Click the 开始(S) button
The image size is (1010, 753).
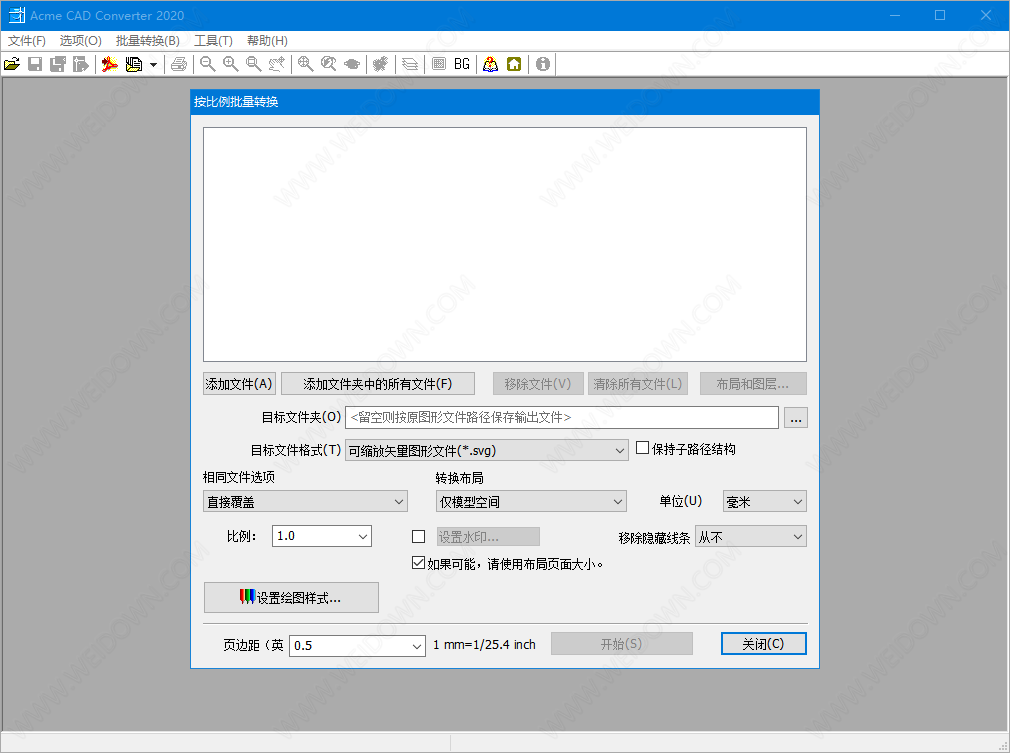click(622, 643)
